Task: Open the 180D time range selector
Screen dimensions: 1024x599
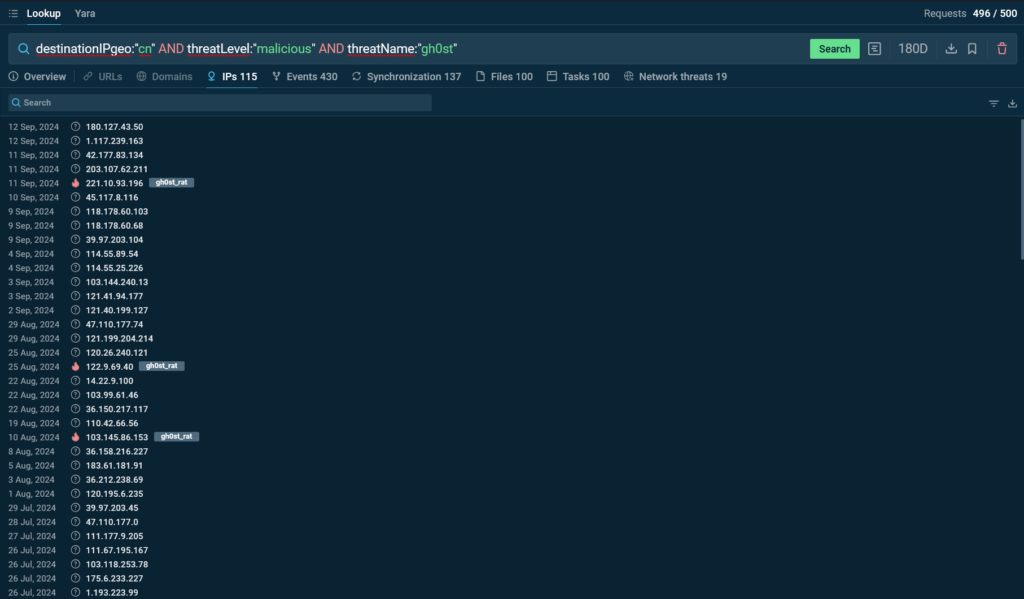Action: [x=912, y=49]
